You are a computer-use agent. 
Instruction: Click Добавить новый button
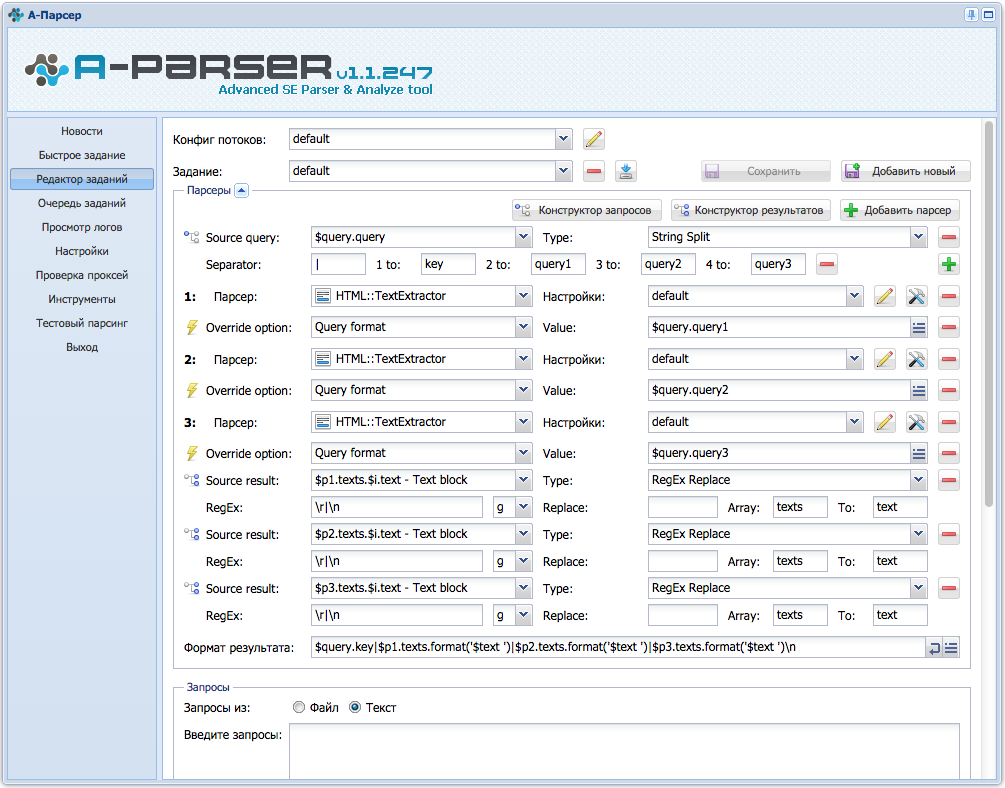[906, 171]
